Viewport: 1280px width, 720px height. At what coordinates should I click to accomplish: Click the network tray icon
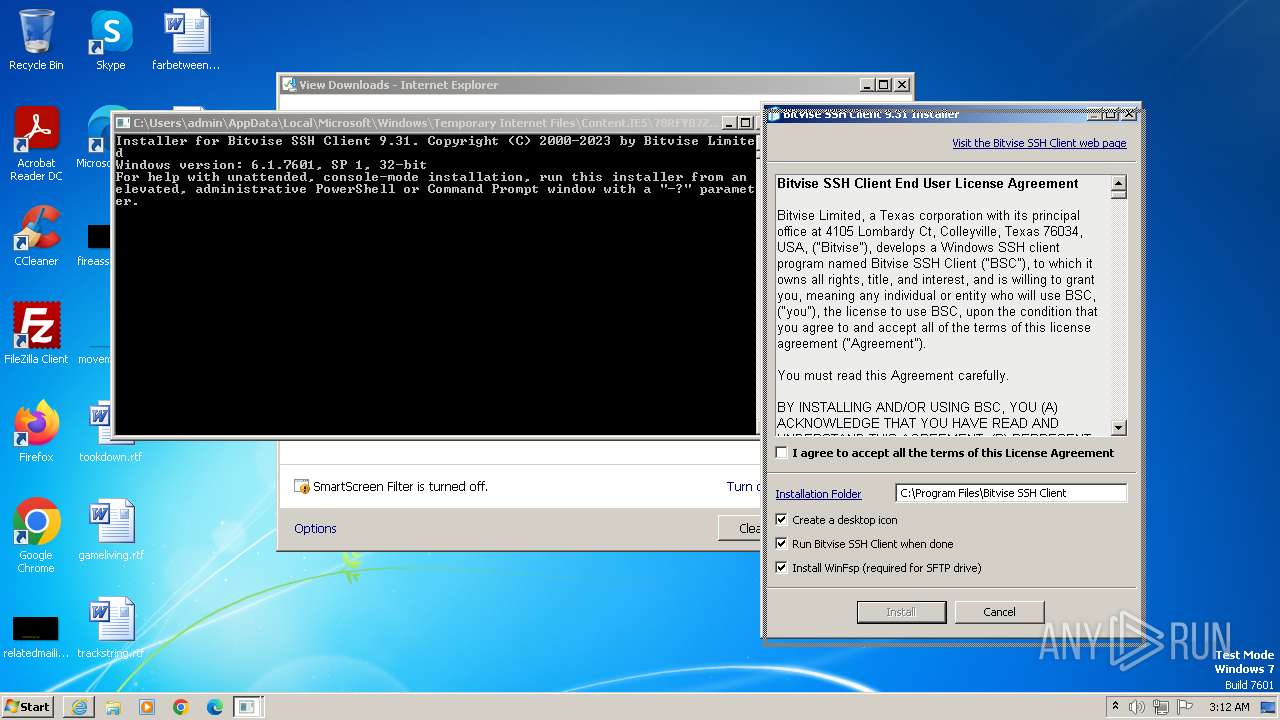coord(1161,707)
